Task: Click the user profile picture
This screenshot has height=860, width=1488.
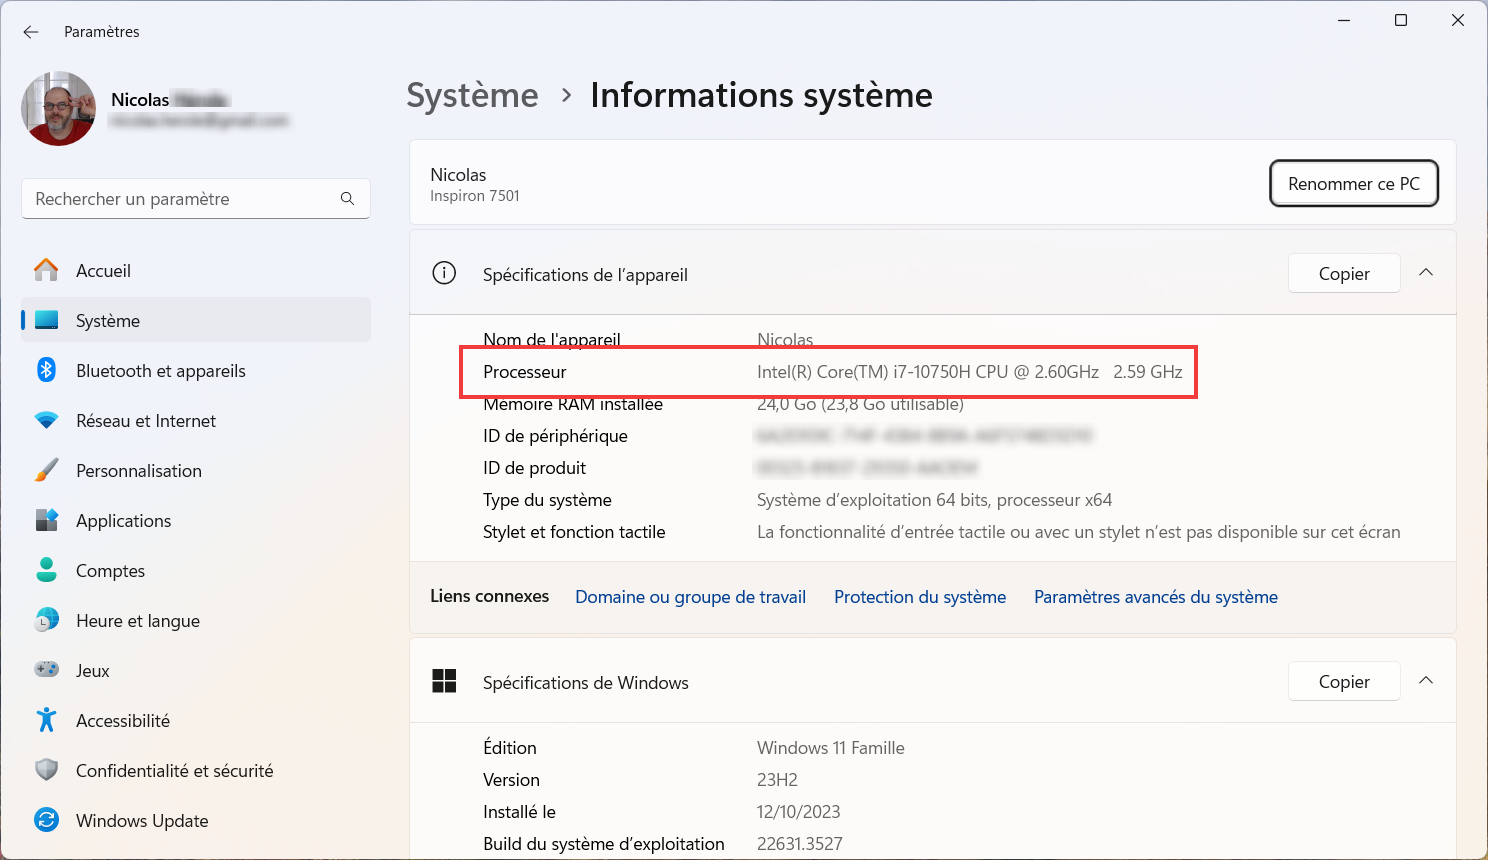Action: click(x=59, y=108)
